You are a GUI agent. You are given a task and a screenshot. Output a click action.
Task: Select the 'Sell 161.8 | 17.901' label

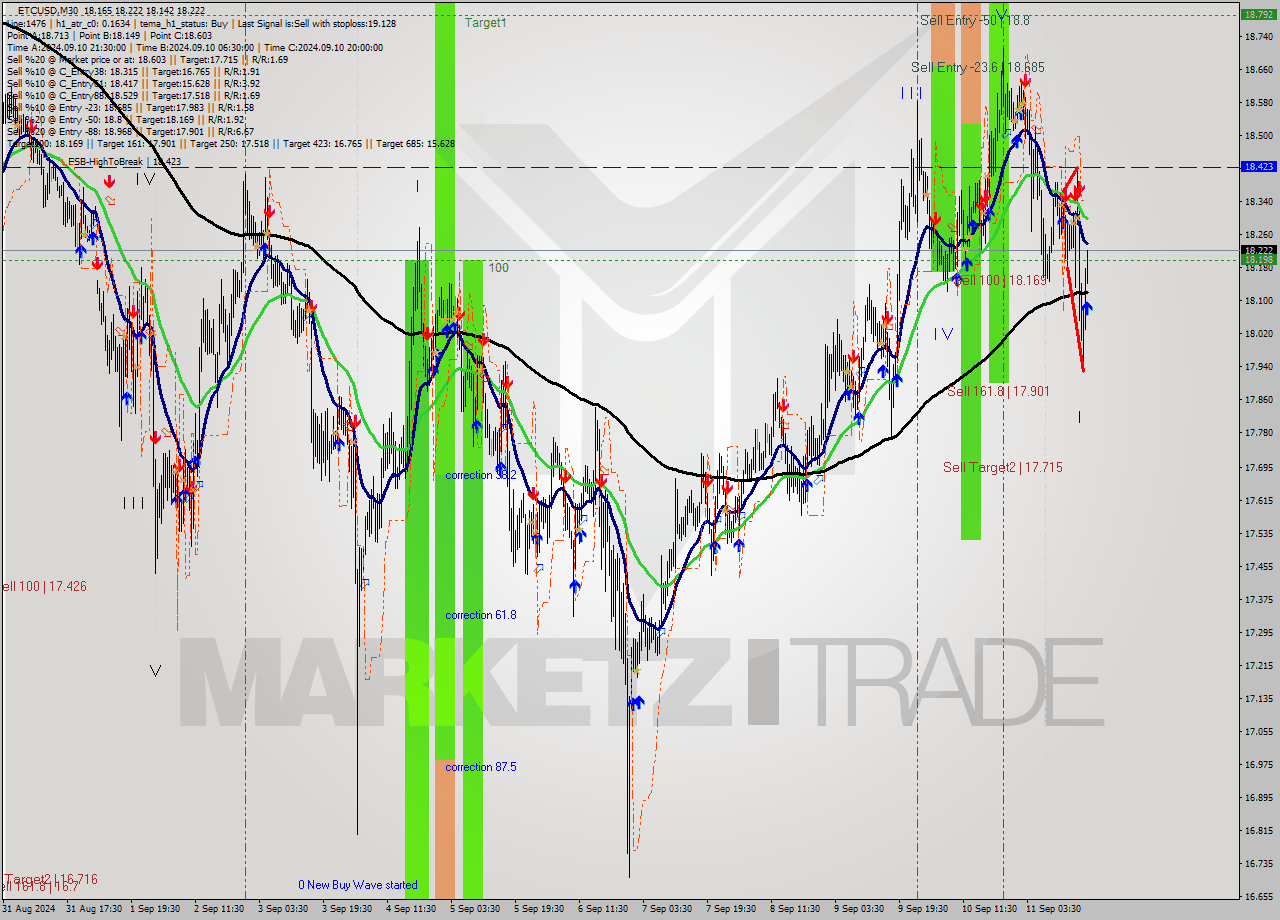[998, 391]
